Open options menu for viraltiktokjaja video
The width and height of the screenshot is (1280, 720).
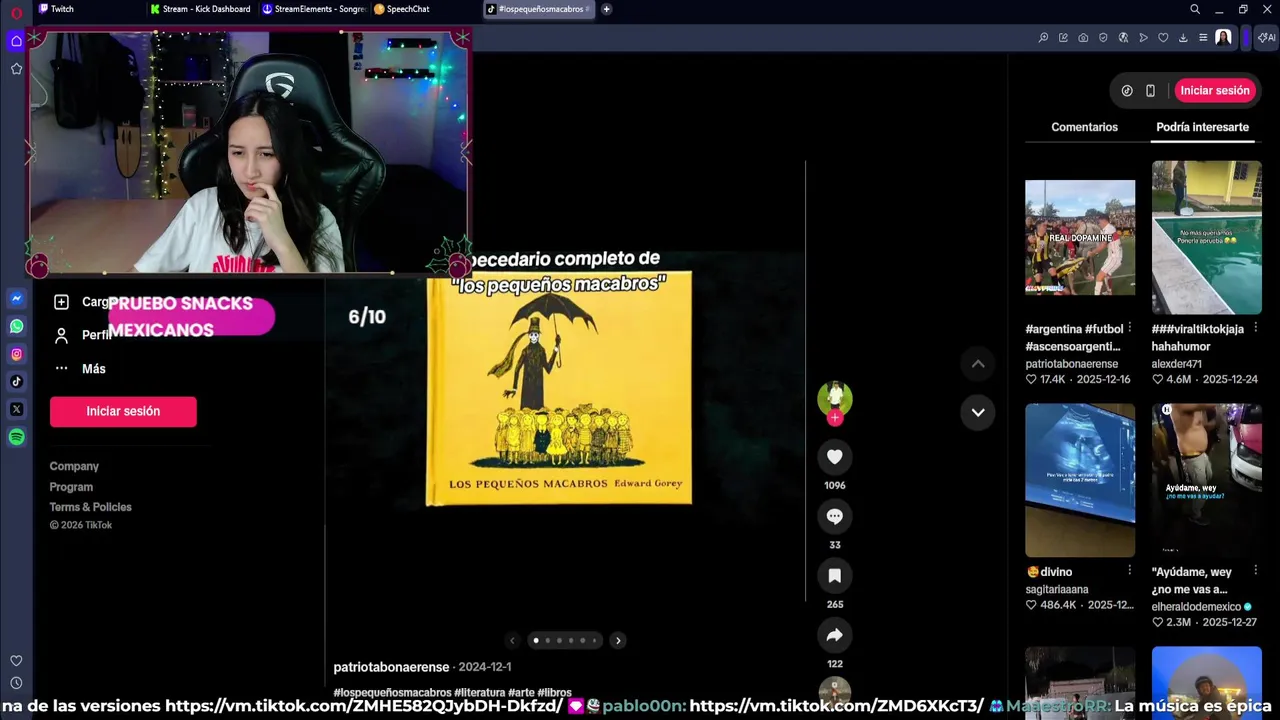pos(1256,328)
